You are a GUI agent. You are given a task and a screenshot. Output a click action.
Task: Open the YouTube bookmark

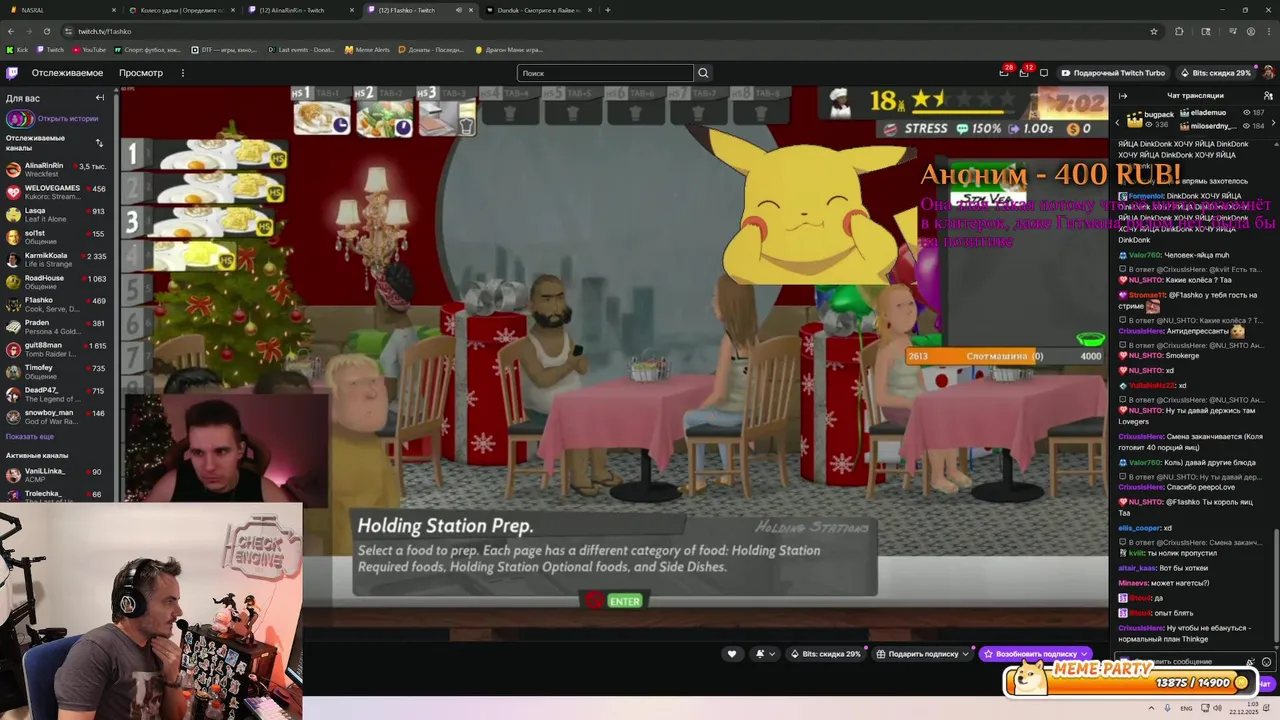click(89, 49)
